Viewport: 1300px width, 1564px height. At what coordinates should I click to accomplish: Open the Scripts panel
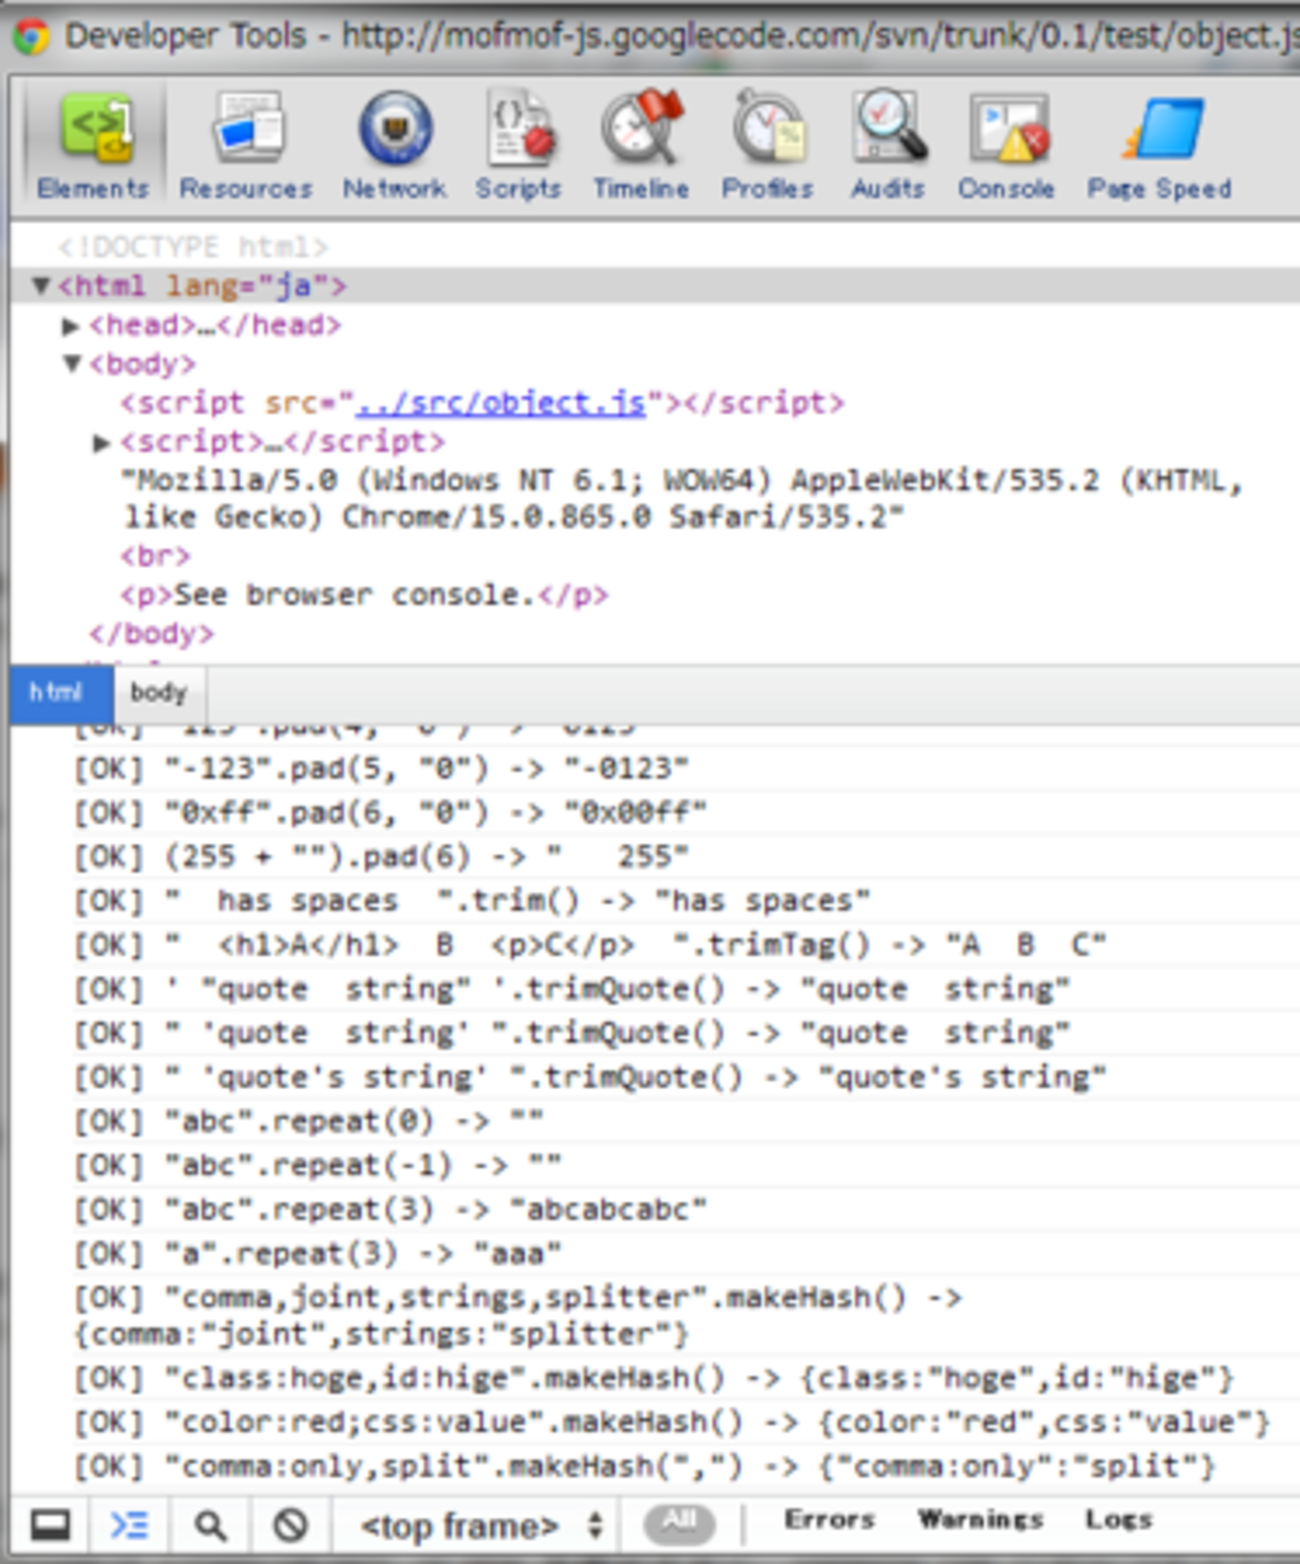click(518, 145)
